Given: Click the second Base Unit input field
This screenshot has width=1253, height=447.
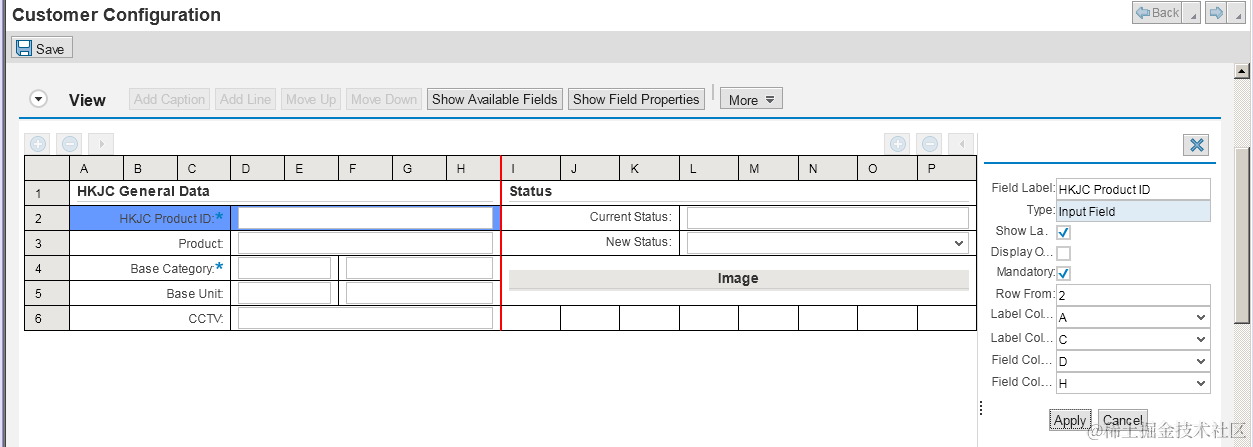Looking at the screenshot, I should tap(419, 293).
